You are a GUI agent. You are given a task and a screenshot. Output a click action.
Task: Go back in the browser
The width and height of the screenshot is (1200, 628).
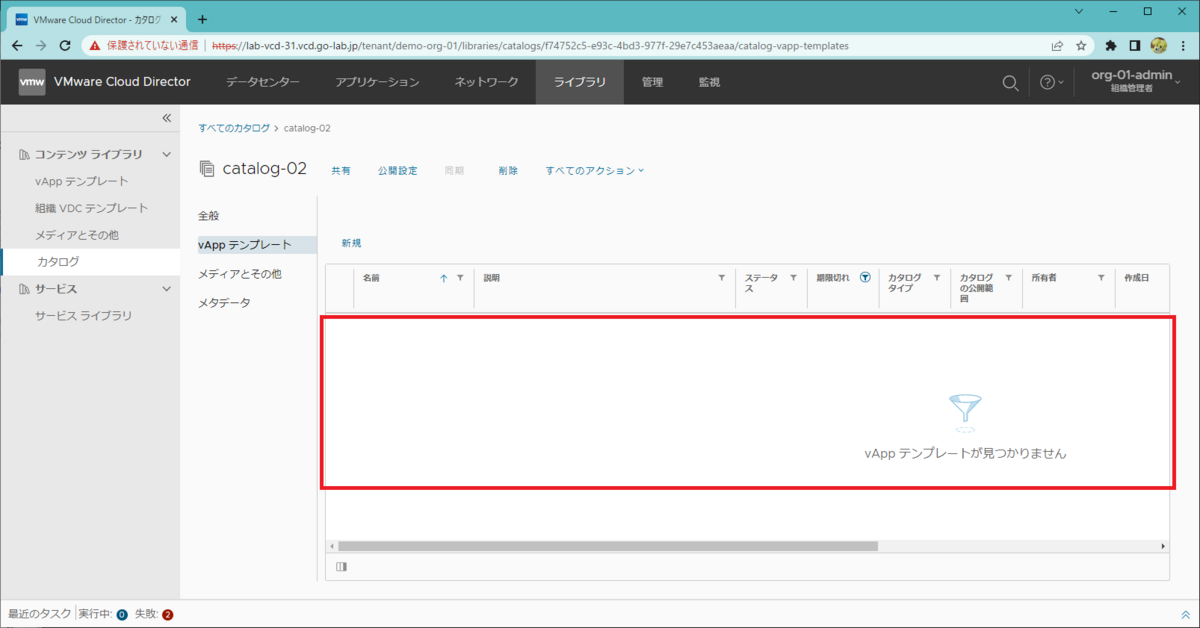click(17, 45)
